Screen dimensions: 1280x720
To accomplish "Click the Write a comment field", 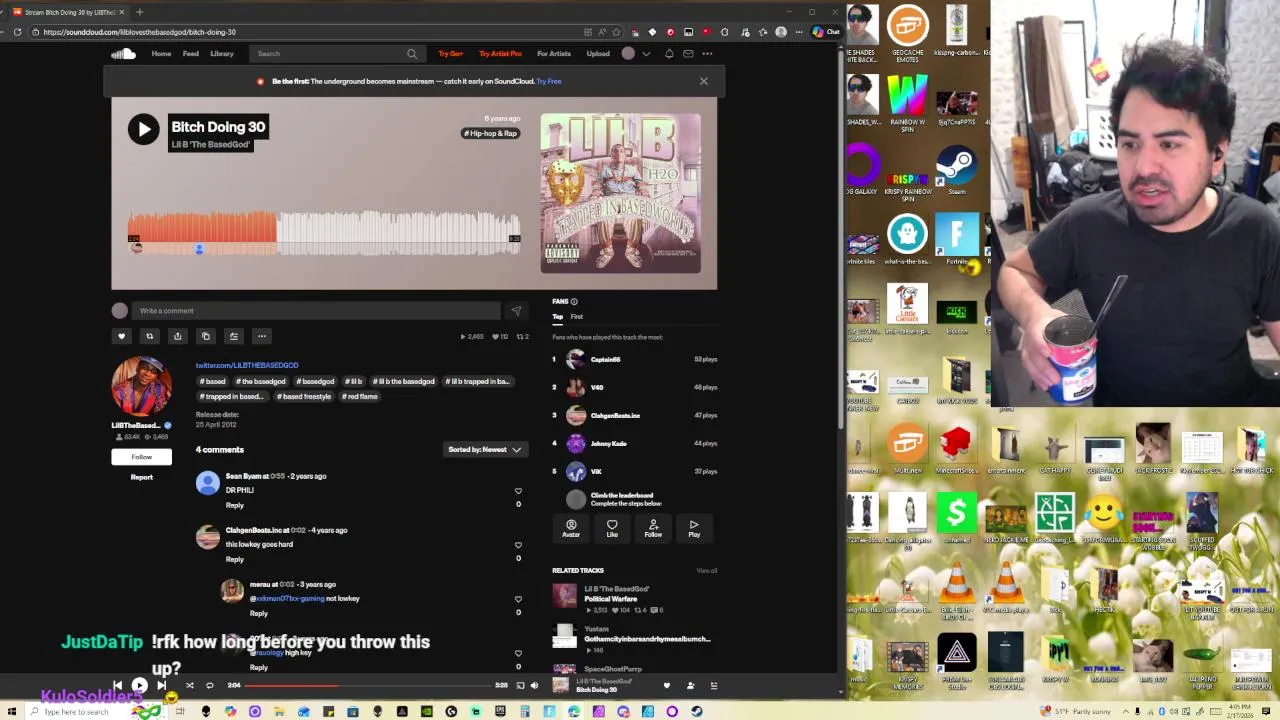I will tap(317, 311).
